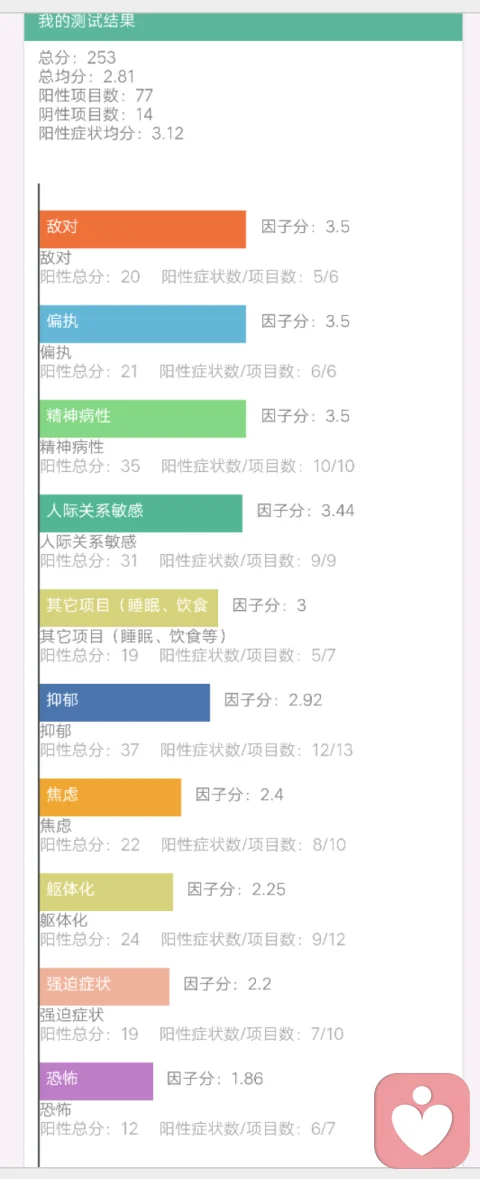This screenshot has width=480, height=1179.
Task: Click 人际关系敏感 factor score 3.44 label
Action: (x=305, y=511)
